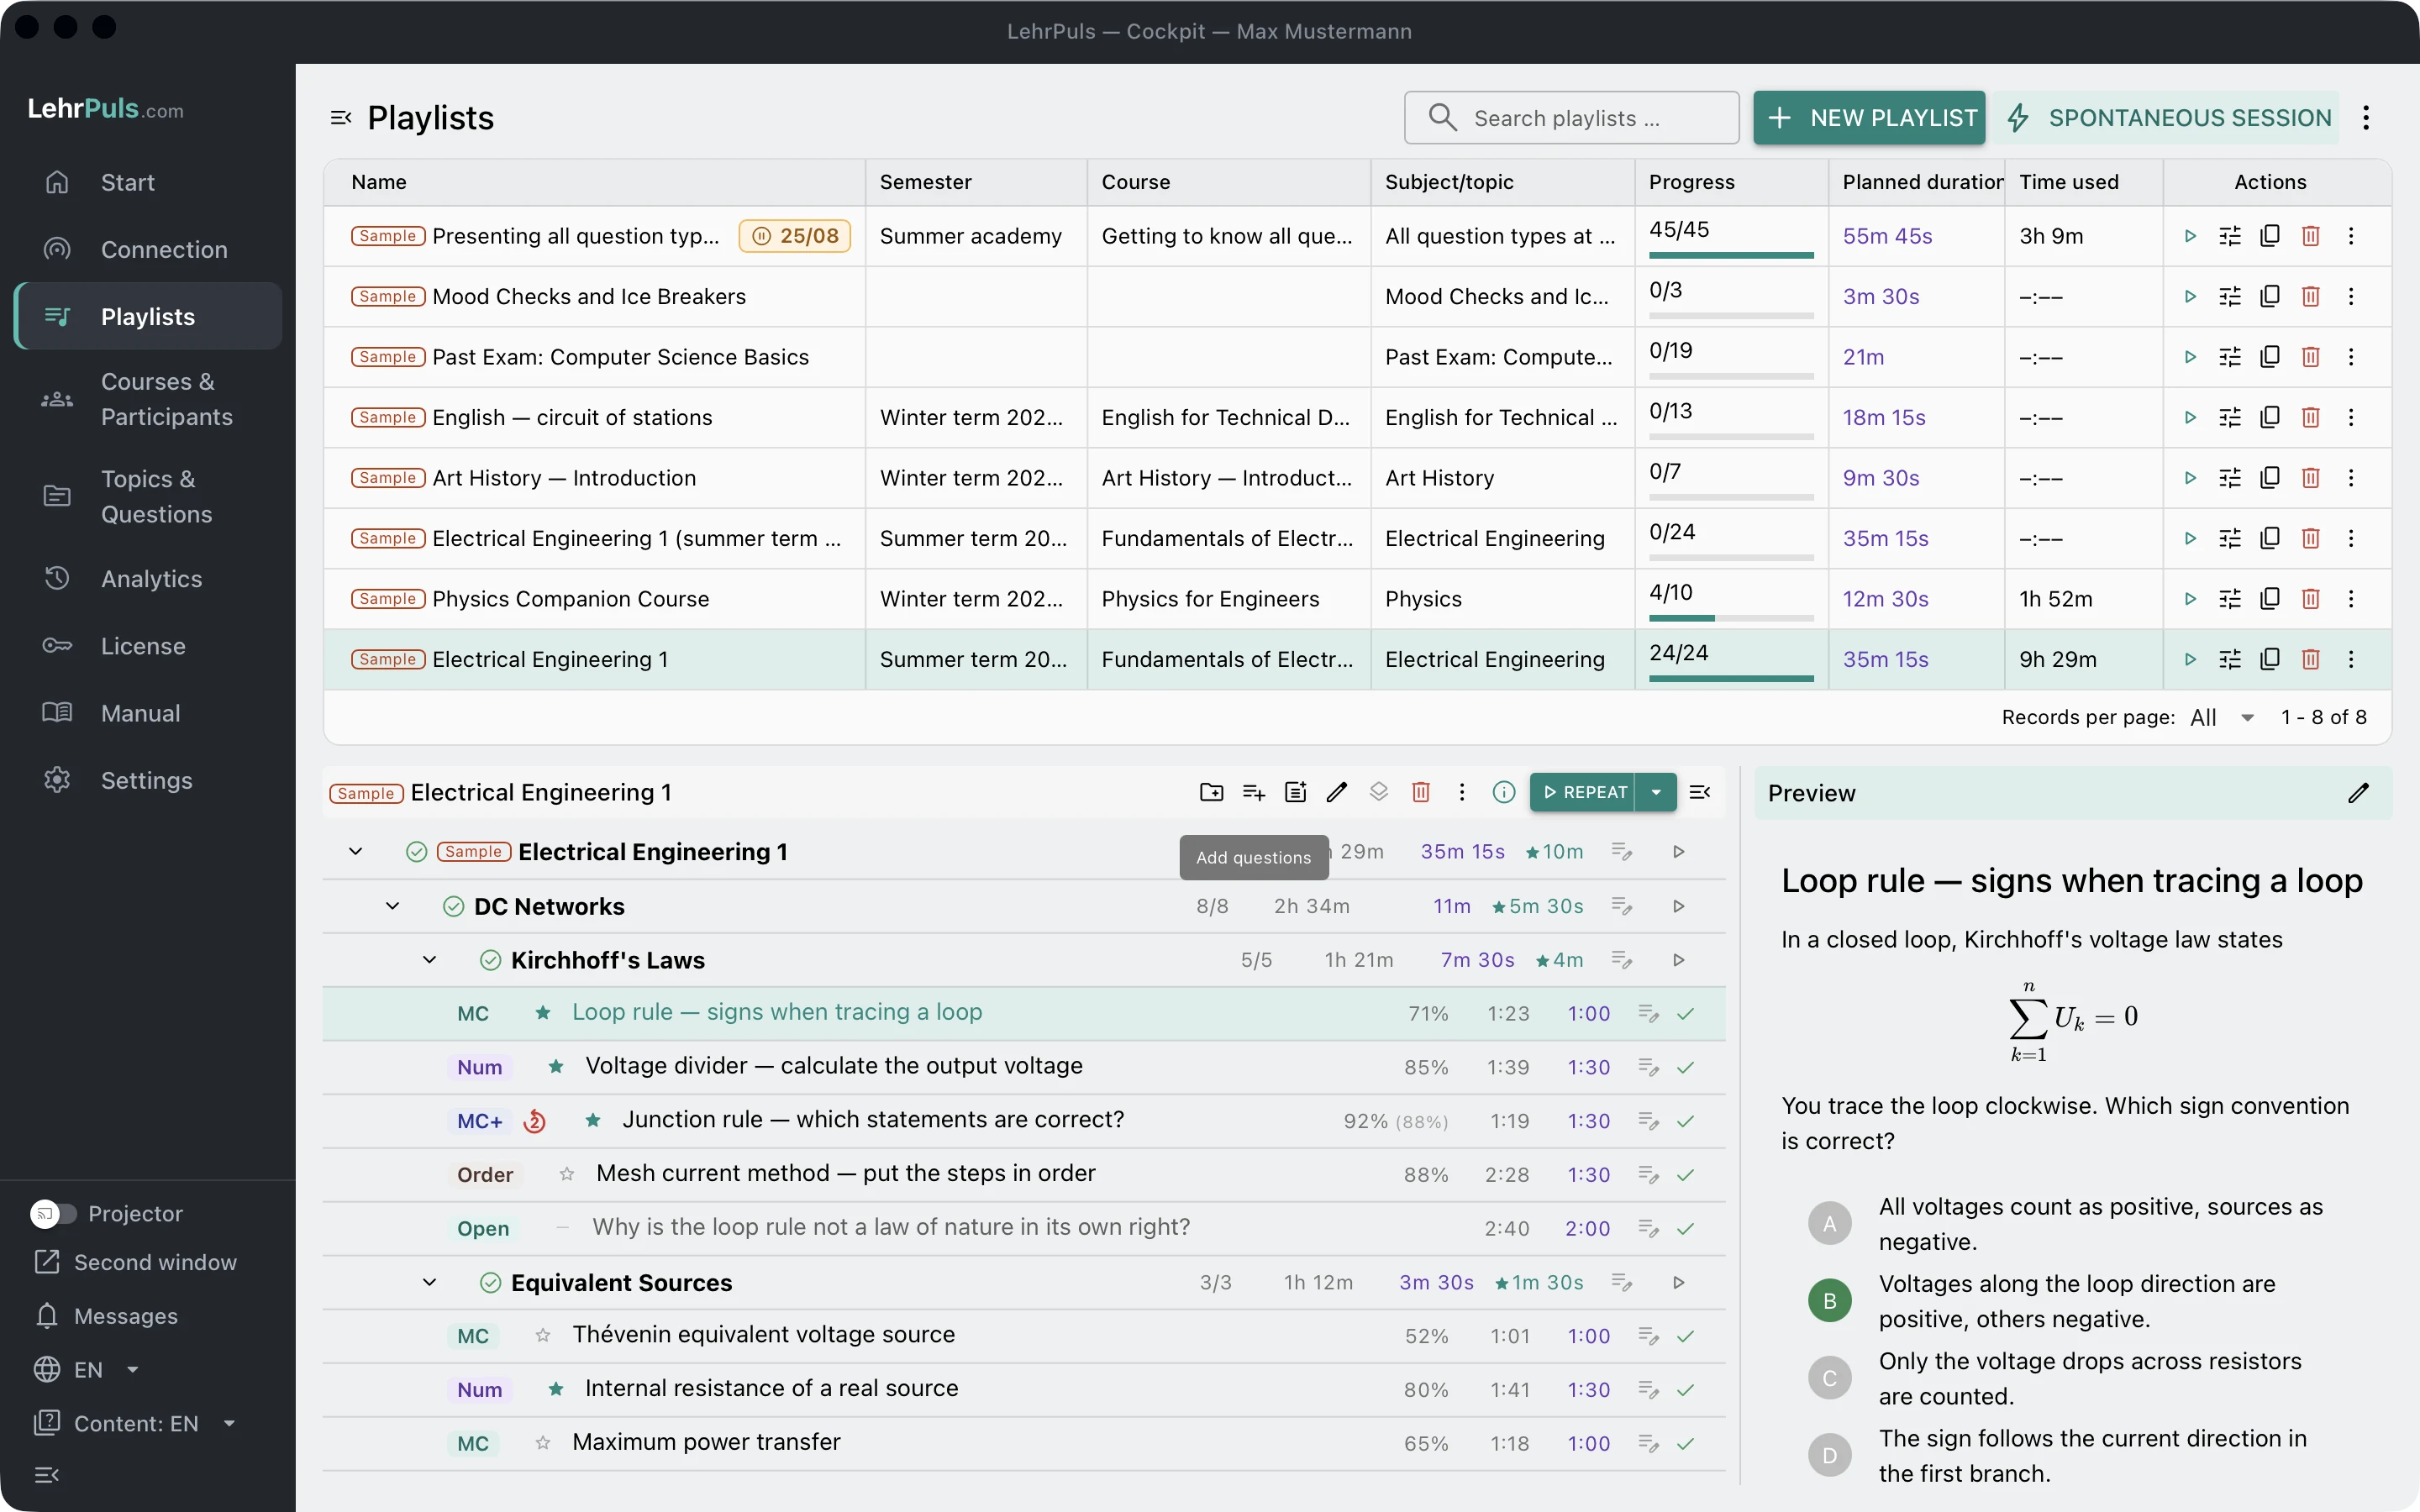Open Second window link in sidebar
The width and height of the screenshot is (2420, 1512).
click(x=136, y=1262)
